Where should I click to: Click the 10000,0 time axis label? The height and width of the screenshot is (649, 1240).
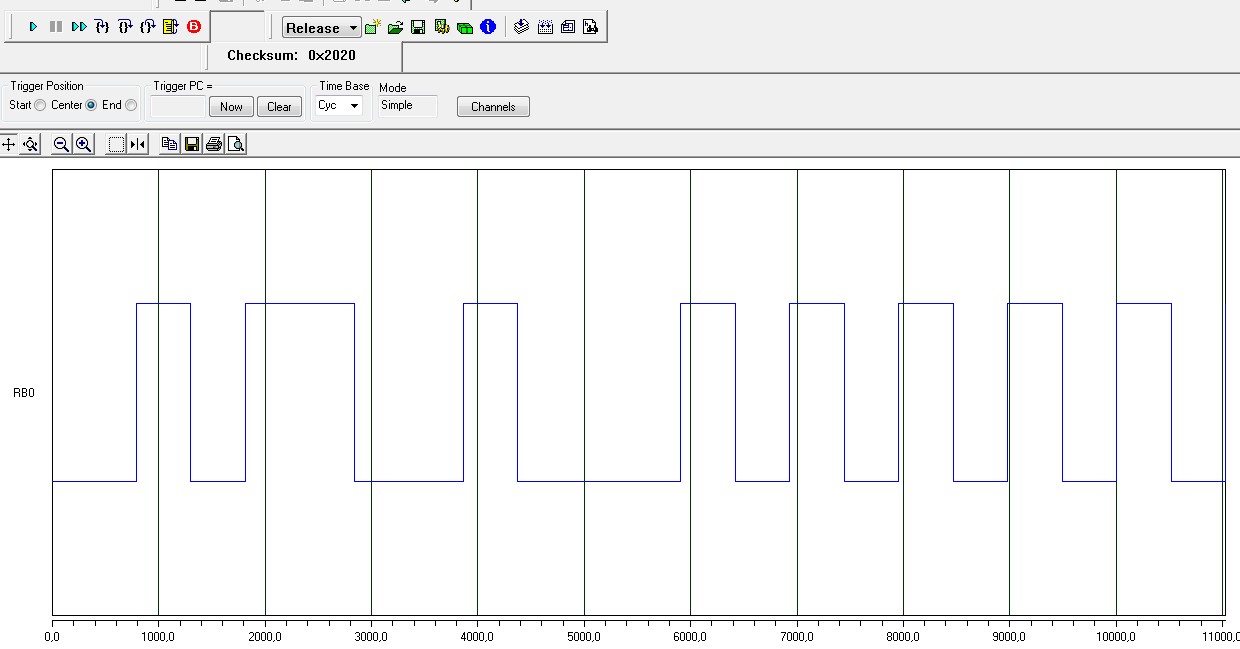tap(1116, 635)
